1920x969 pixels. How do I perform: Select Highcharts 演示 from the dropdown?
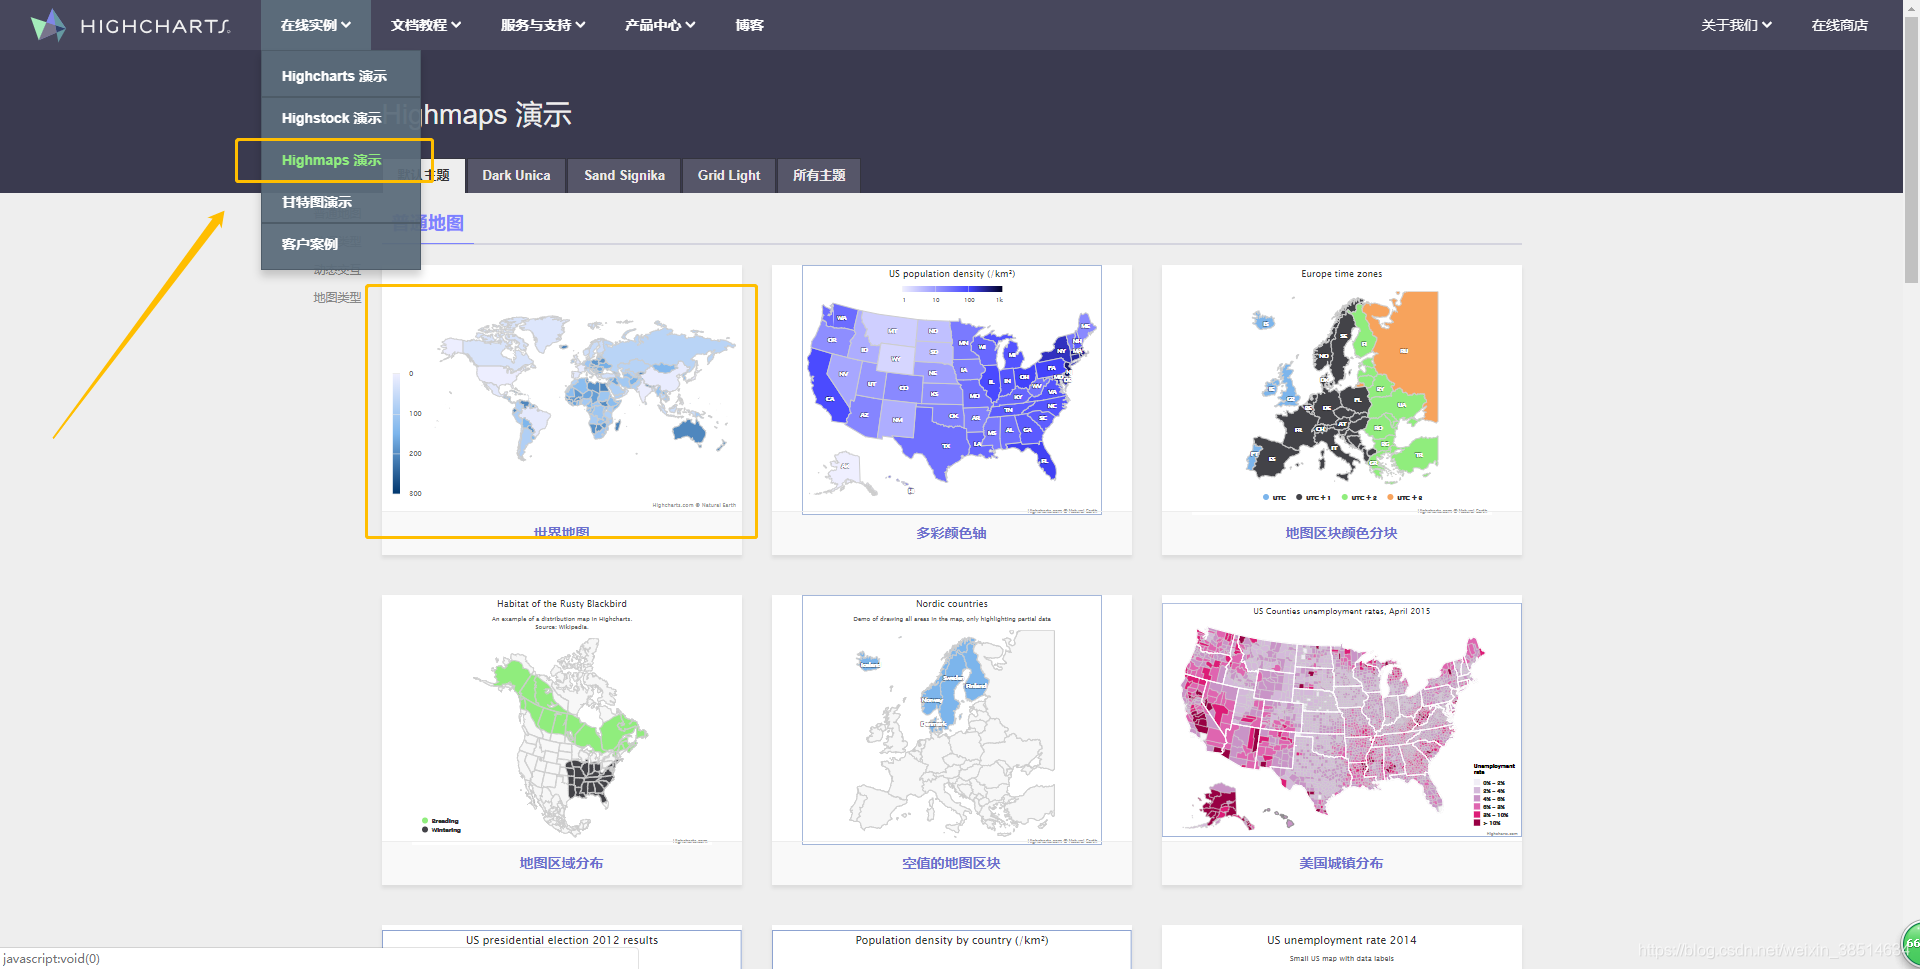[341, 76]
